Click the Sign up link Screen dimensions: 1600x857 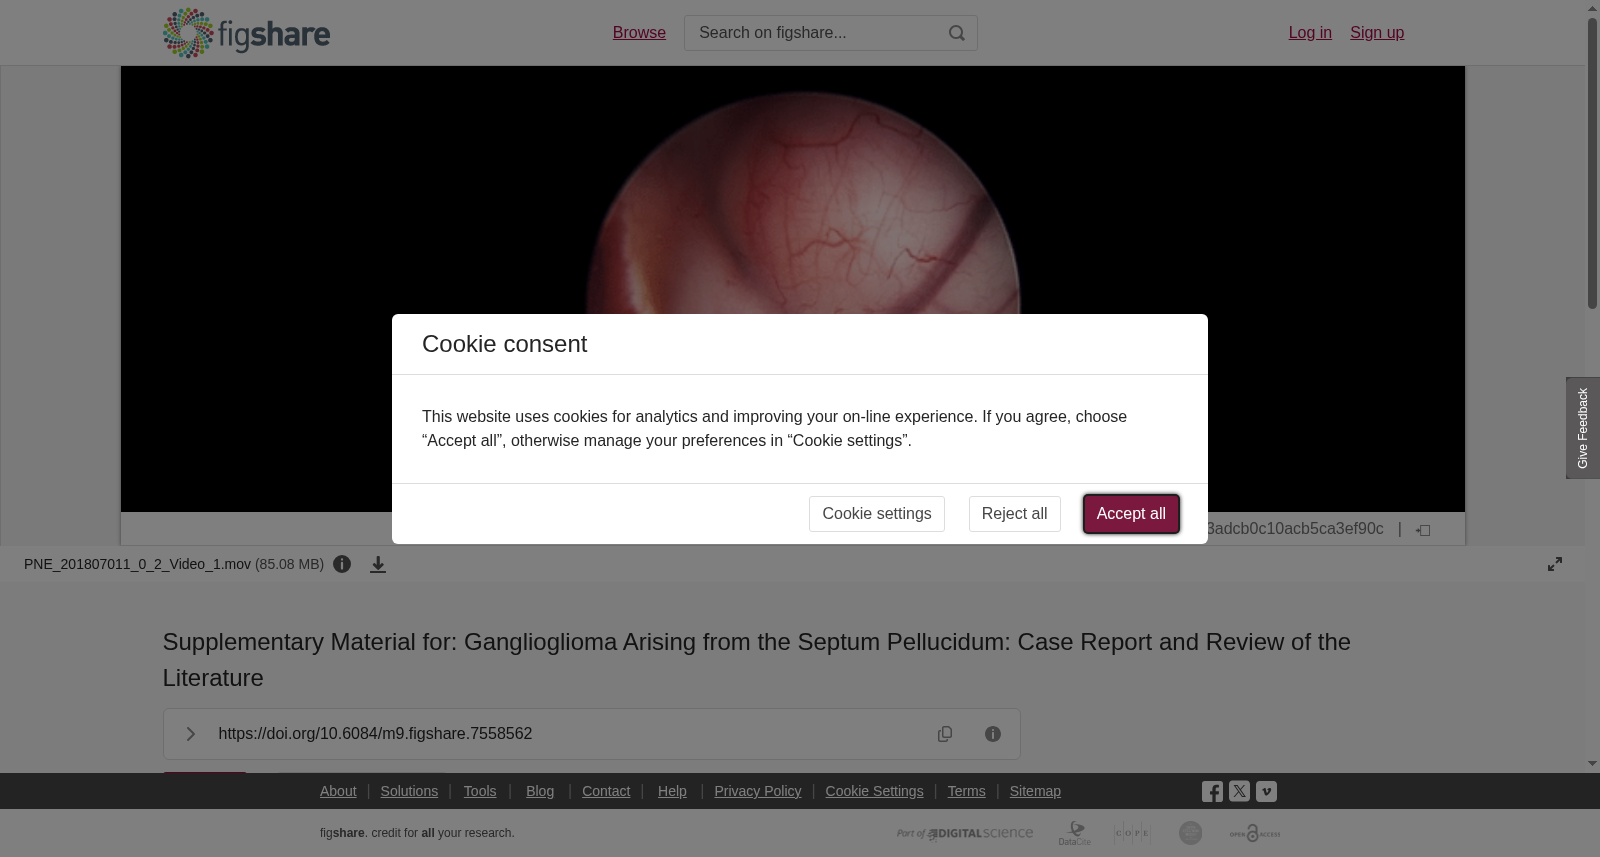[1377, 33]
